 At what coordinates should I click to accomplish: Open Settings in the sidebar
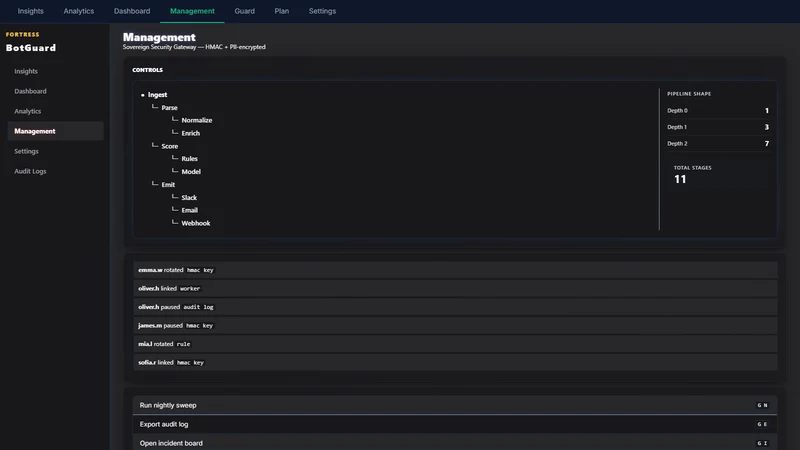55,152
